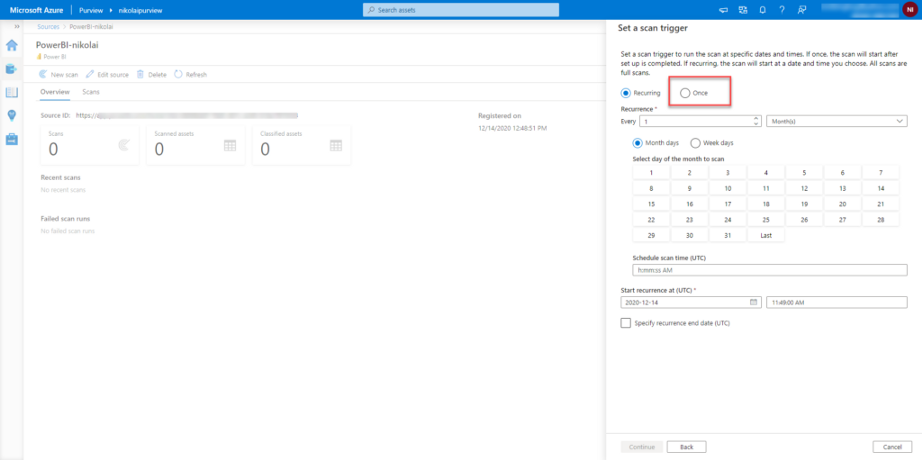
Task: Expand the left sidebar with double chevron
Action: coord(16,27)
